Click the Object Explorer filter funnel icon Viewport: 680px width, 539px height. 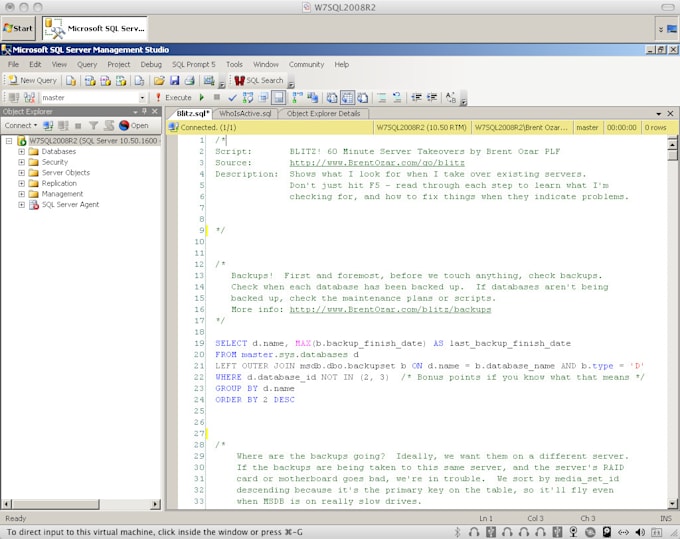pyautogui.click(x=93, y=126)
